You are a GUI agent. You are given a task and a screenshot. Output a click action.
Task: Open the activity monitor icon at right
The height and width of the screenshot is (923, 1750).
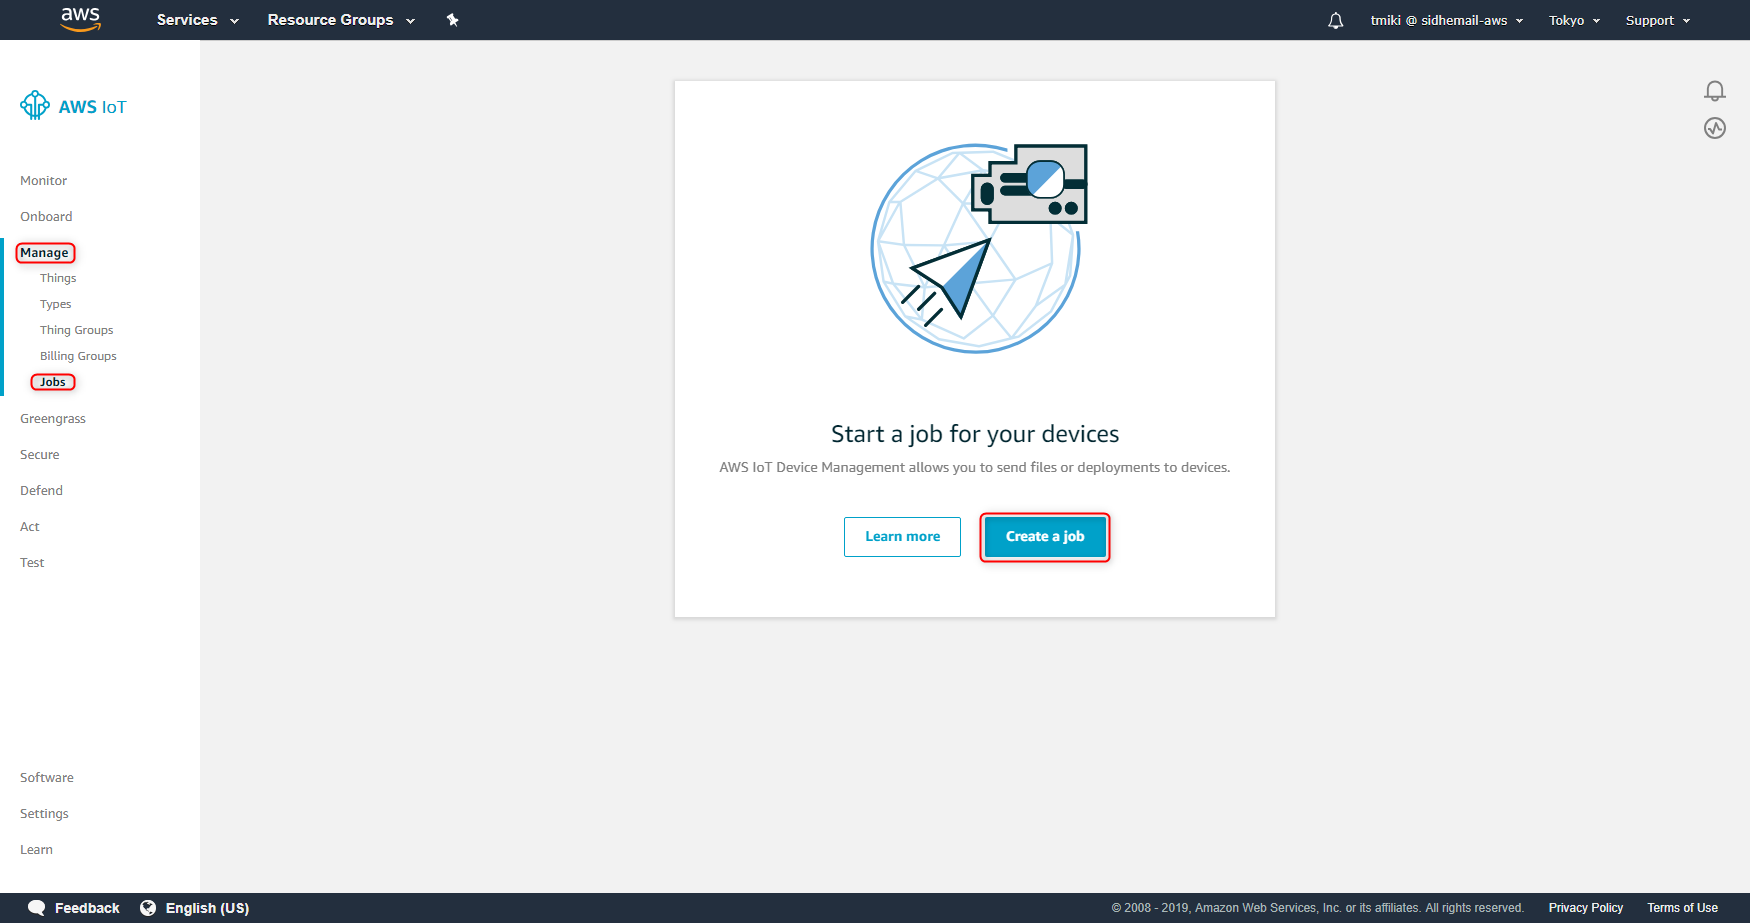[x=1714, y=128]
